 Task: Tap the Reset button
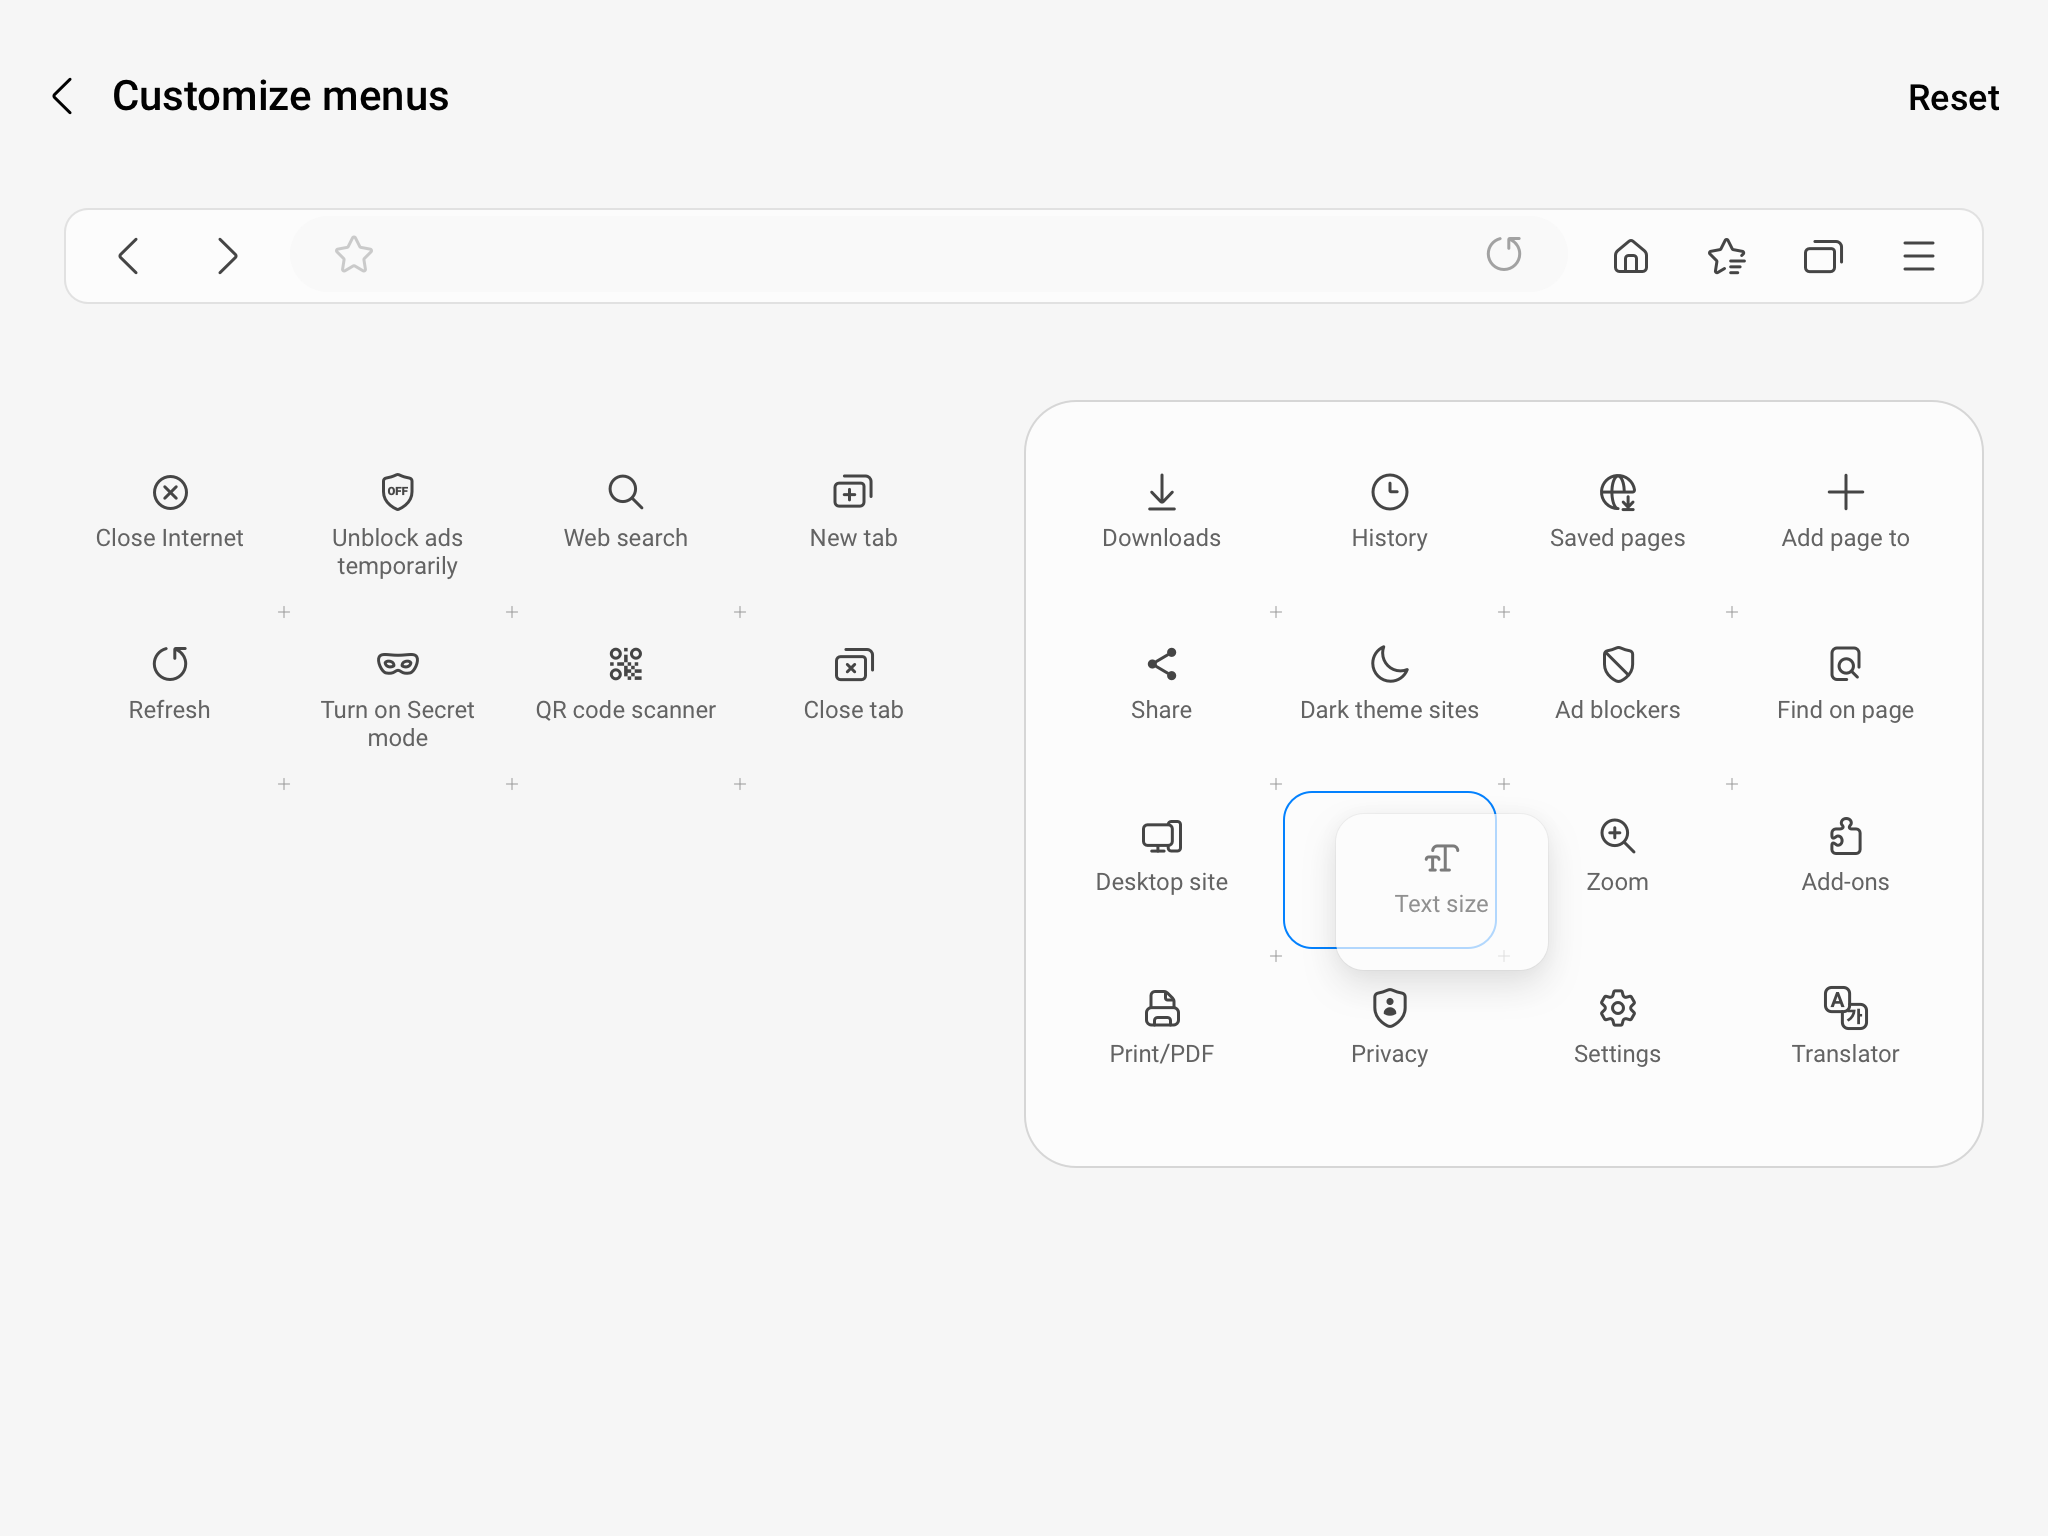coord(1953,97)
